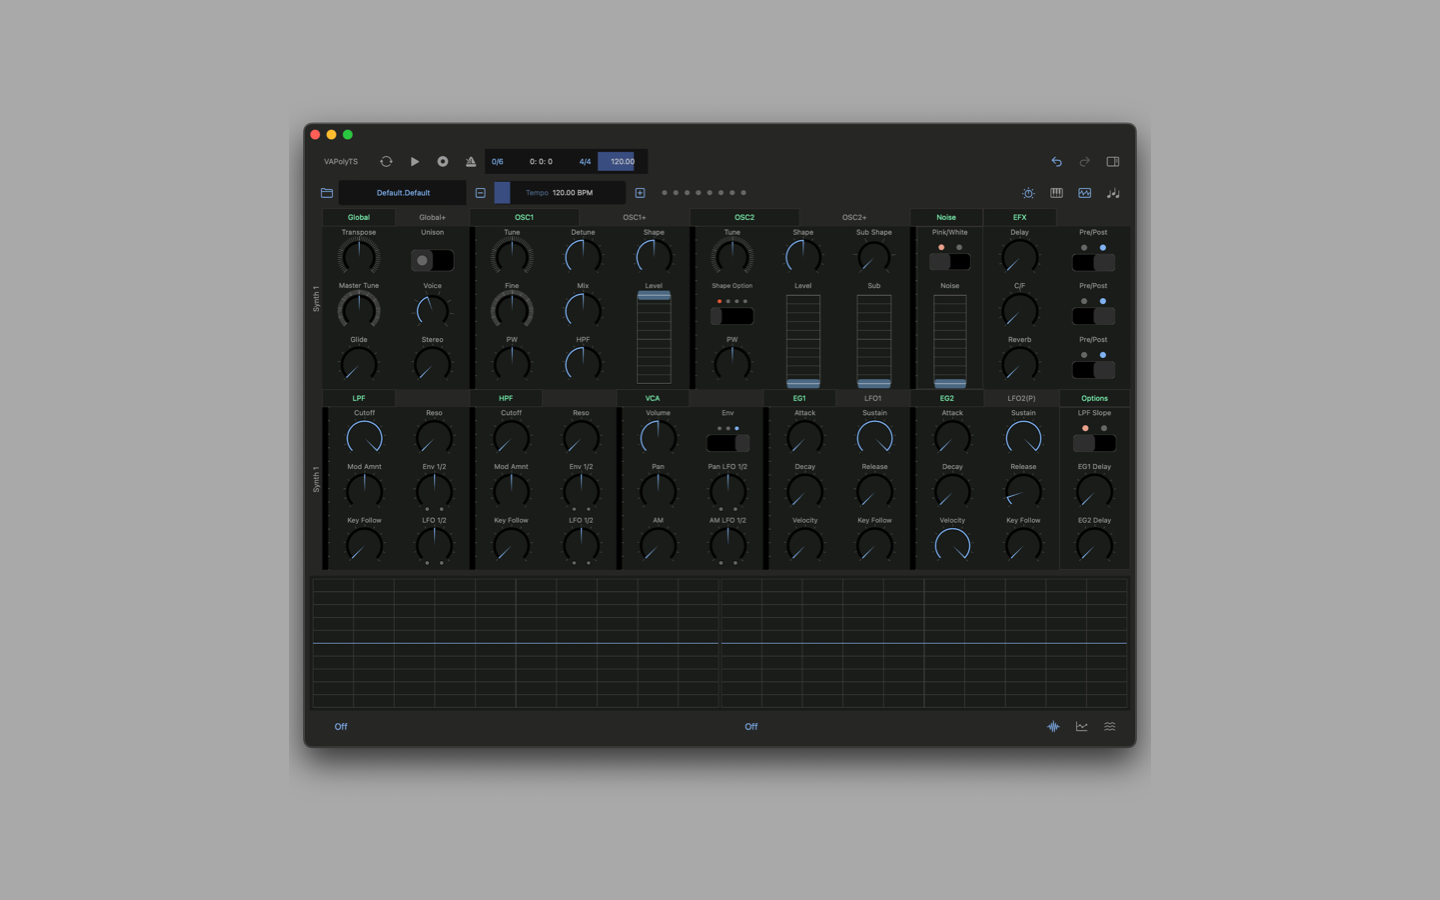
Task: Click the OSC2 Level slider
Action: pos(803,340)
